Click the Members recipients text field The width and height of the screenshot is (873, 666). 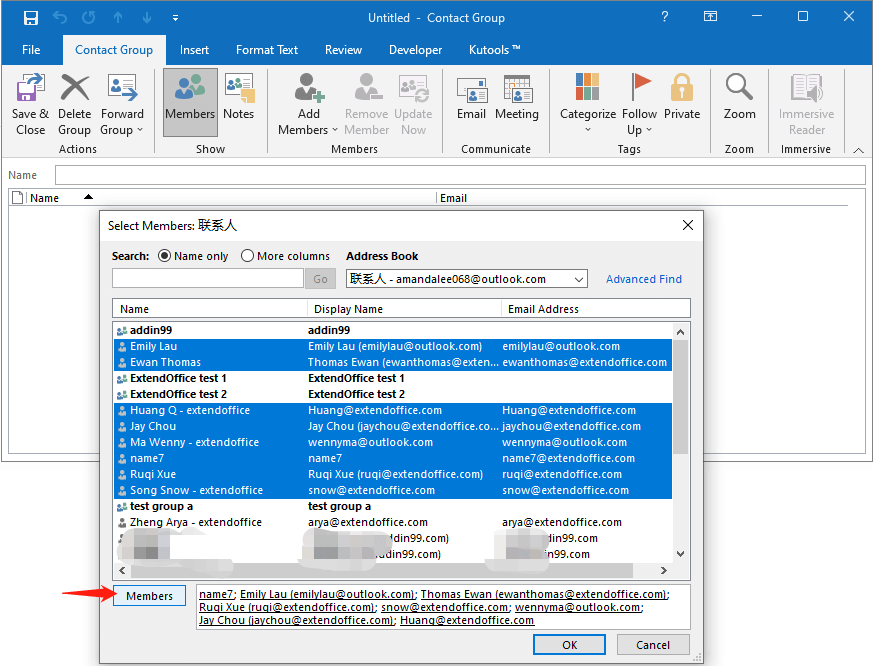tap(443, 607)
